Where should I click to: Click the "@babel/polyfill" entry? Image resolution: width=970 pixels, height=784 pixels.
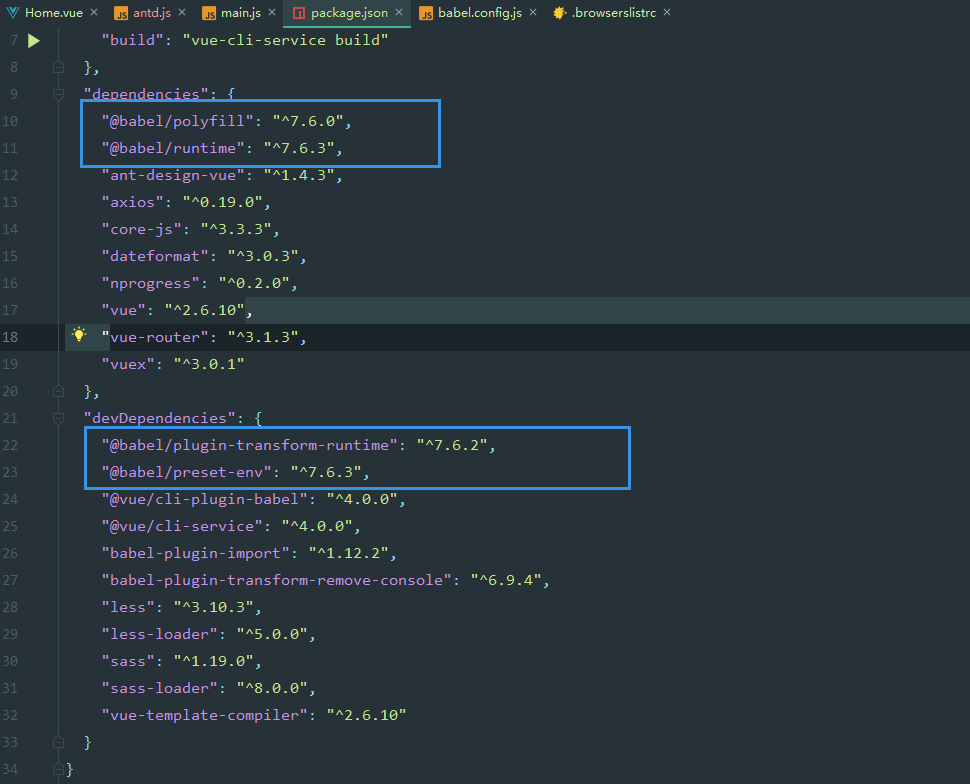pos(178,121)
